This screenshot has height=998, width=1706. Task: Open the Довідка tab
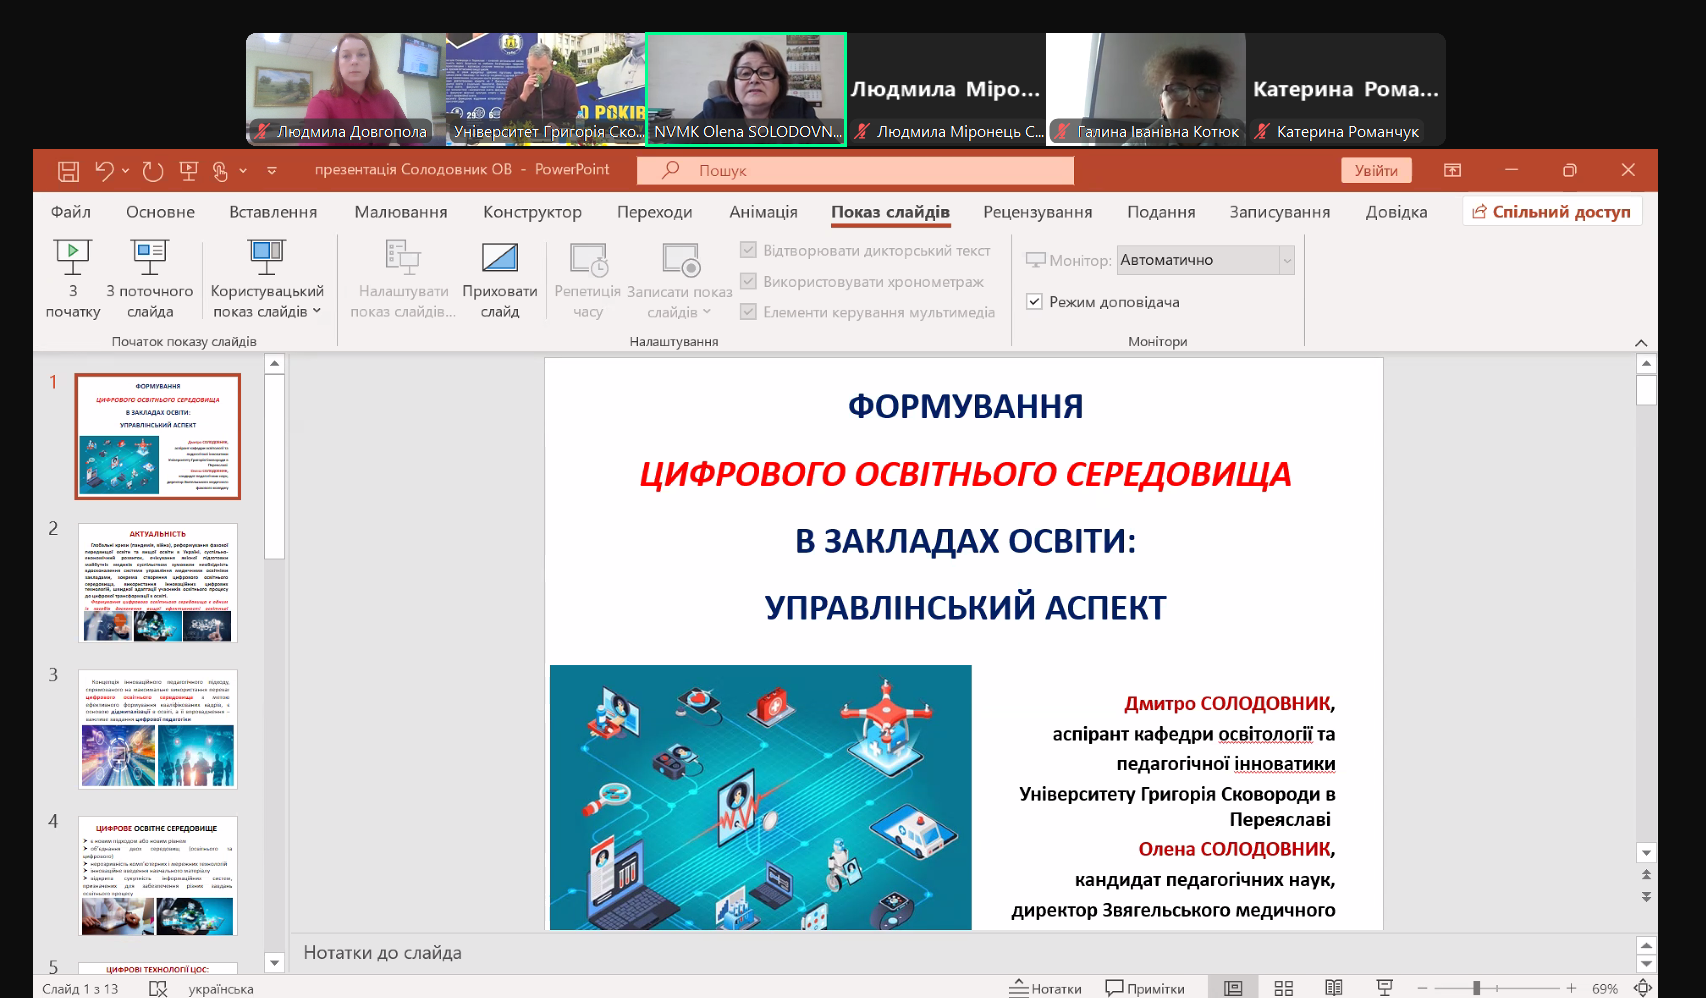[x=1396, y=212]
